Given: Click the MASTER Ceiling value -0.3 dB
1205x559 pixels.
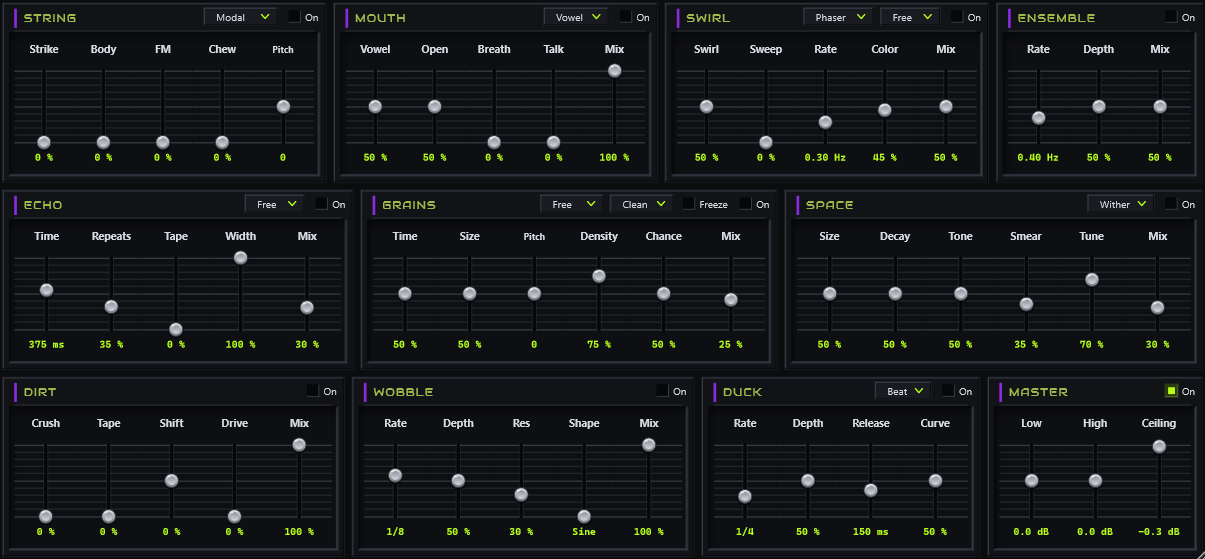Looking at the screenshot, I should [x=1158, y=531].
